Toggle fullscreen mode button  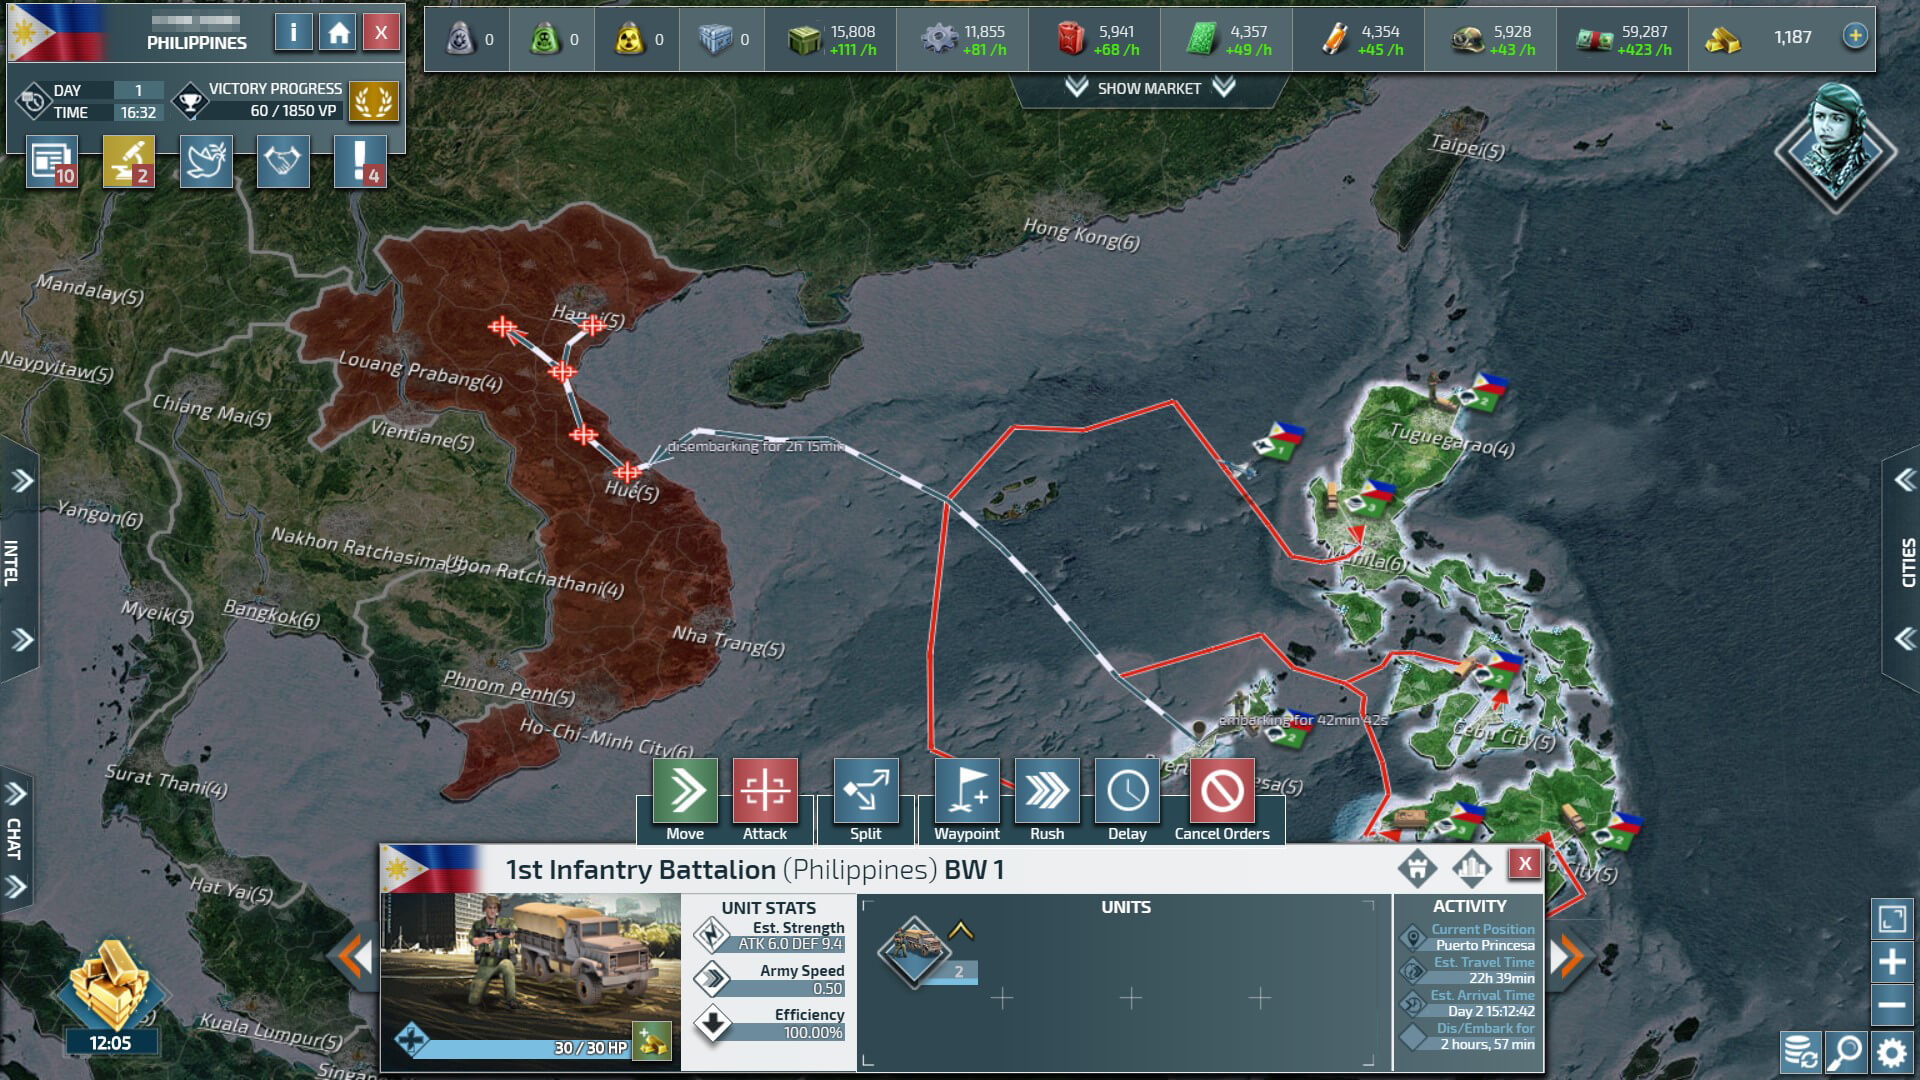click(x=1892, y=919)
